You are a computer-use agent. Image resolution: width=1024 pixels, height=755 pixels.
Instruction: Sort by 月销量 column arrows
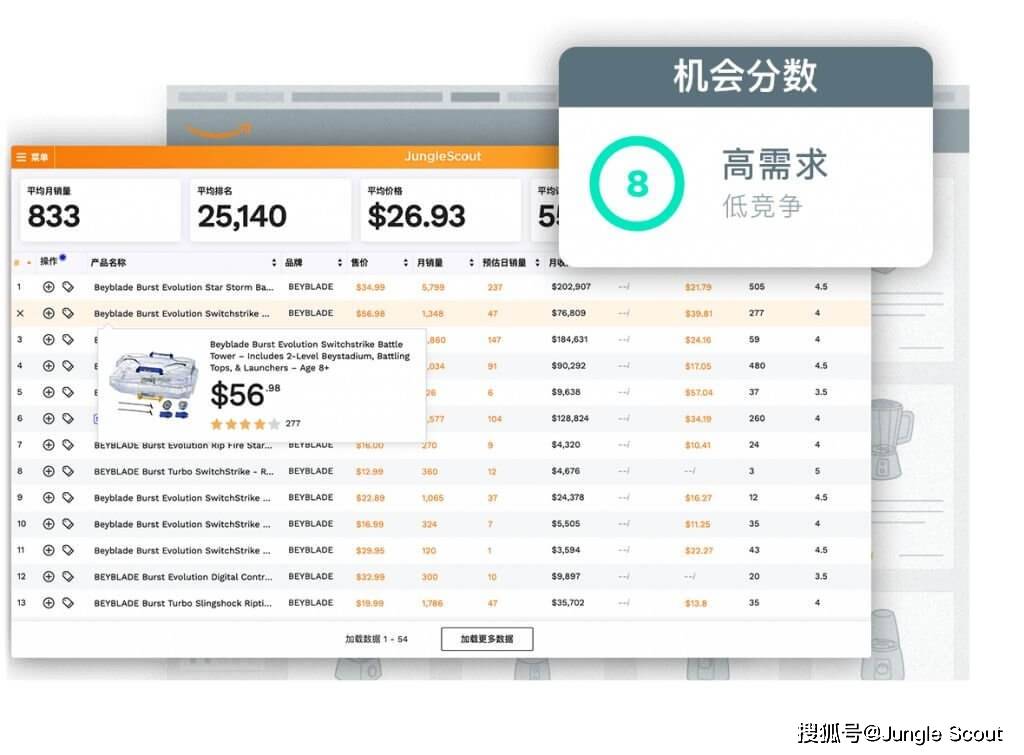pyautogui.click(x=472, y=263)
